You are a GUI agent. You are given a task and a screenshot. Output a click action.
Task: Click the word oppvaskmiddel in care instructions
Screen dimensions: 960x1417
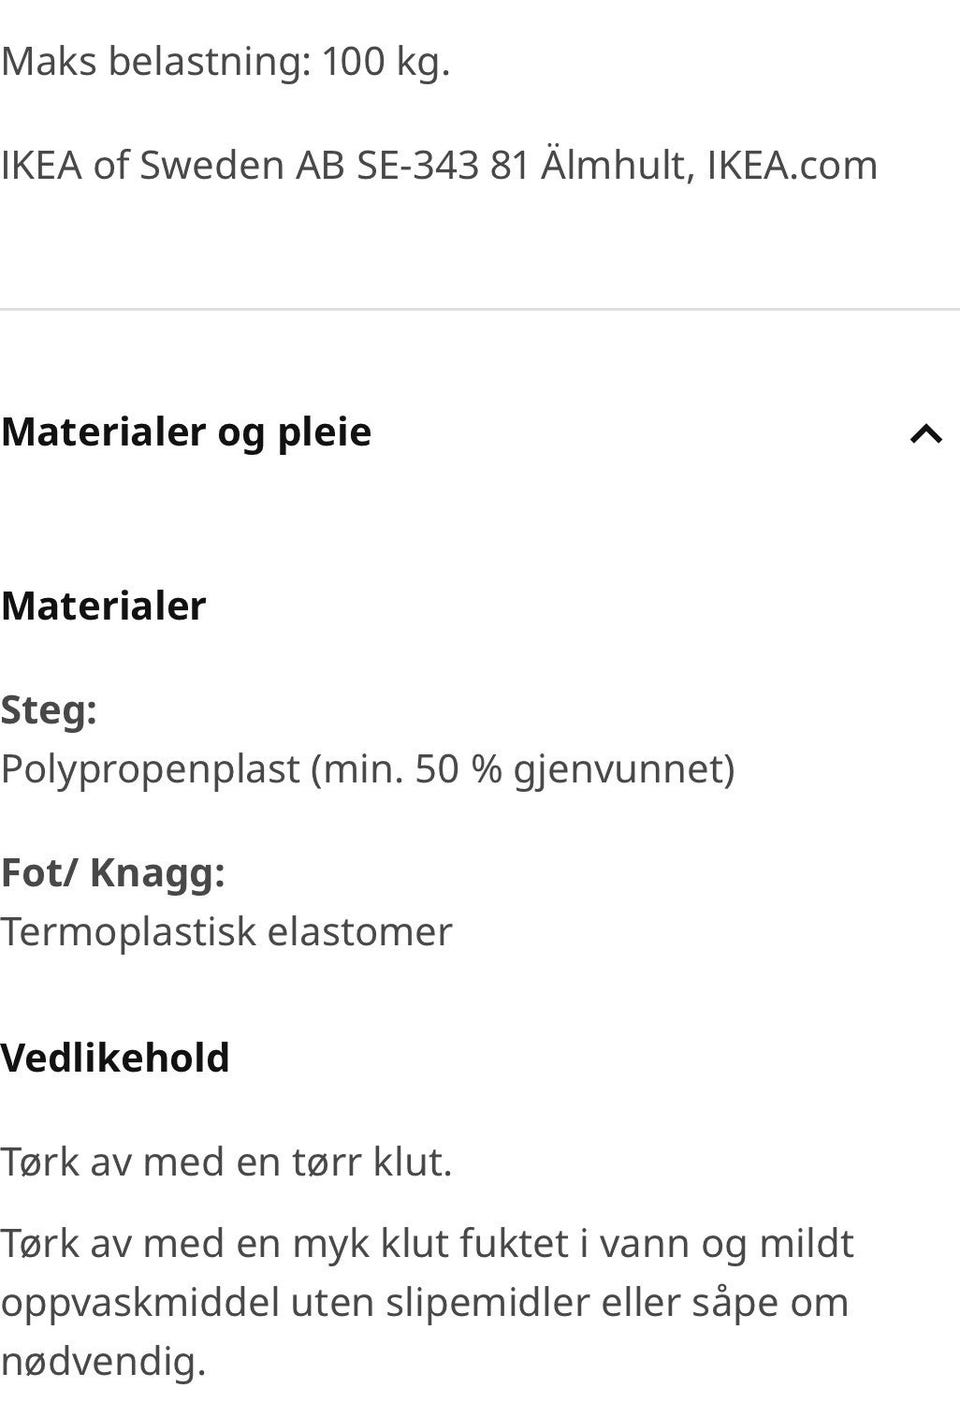point(140,1302)
